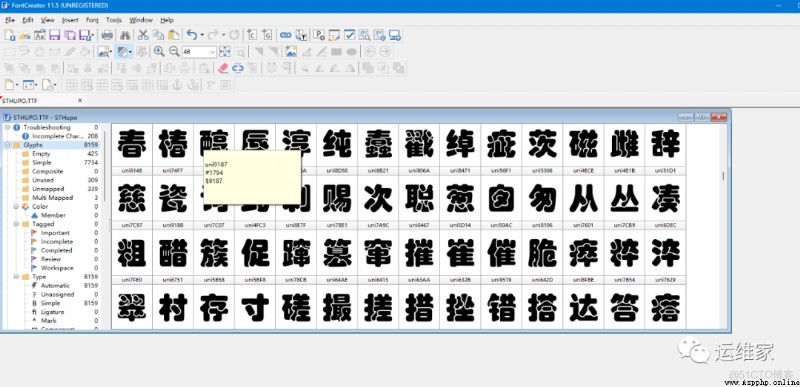Select the Multi Mapped category
This screenshot has width=800, height=387.
(53, 197)
